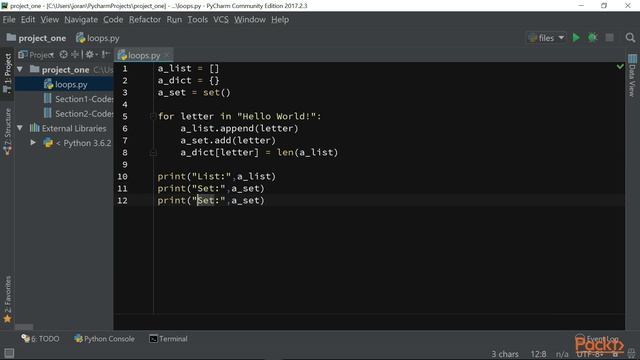Place cursor on line 6 a_list.append(letter)
Viewport: 640px width, 360px height.
point(239,129)
